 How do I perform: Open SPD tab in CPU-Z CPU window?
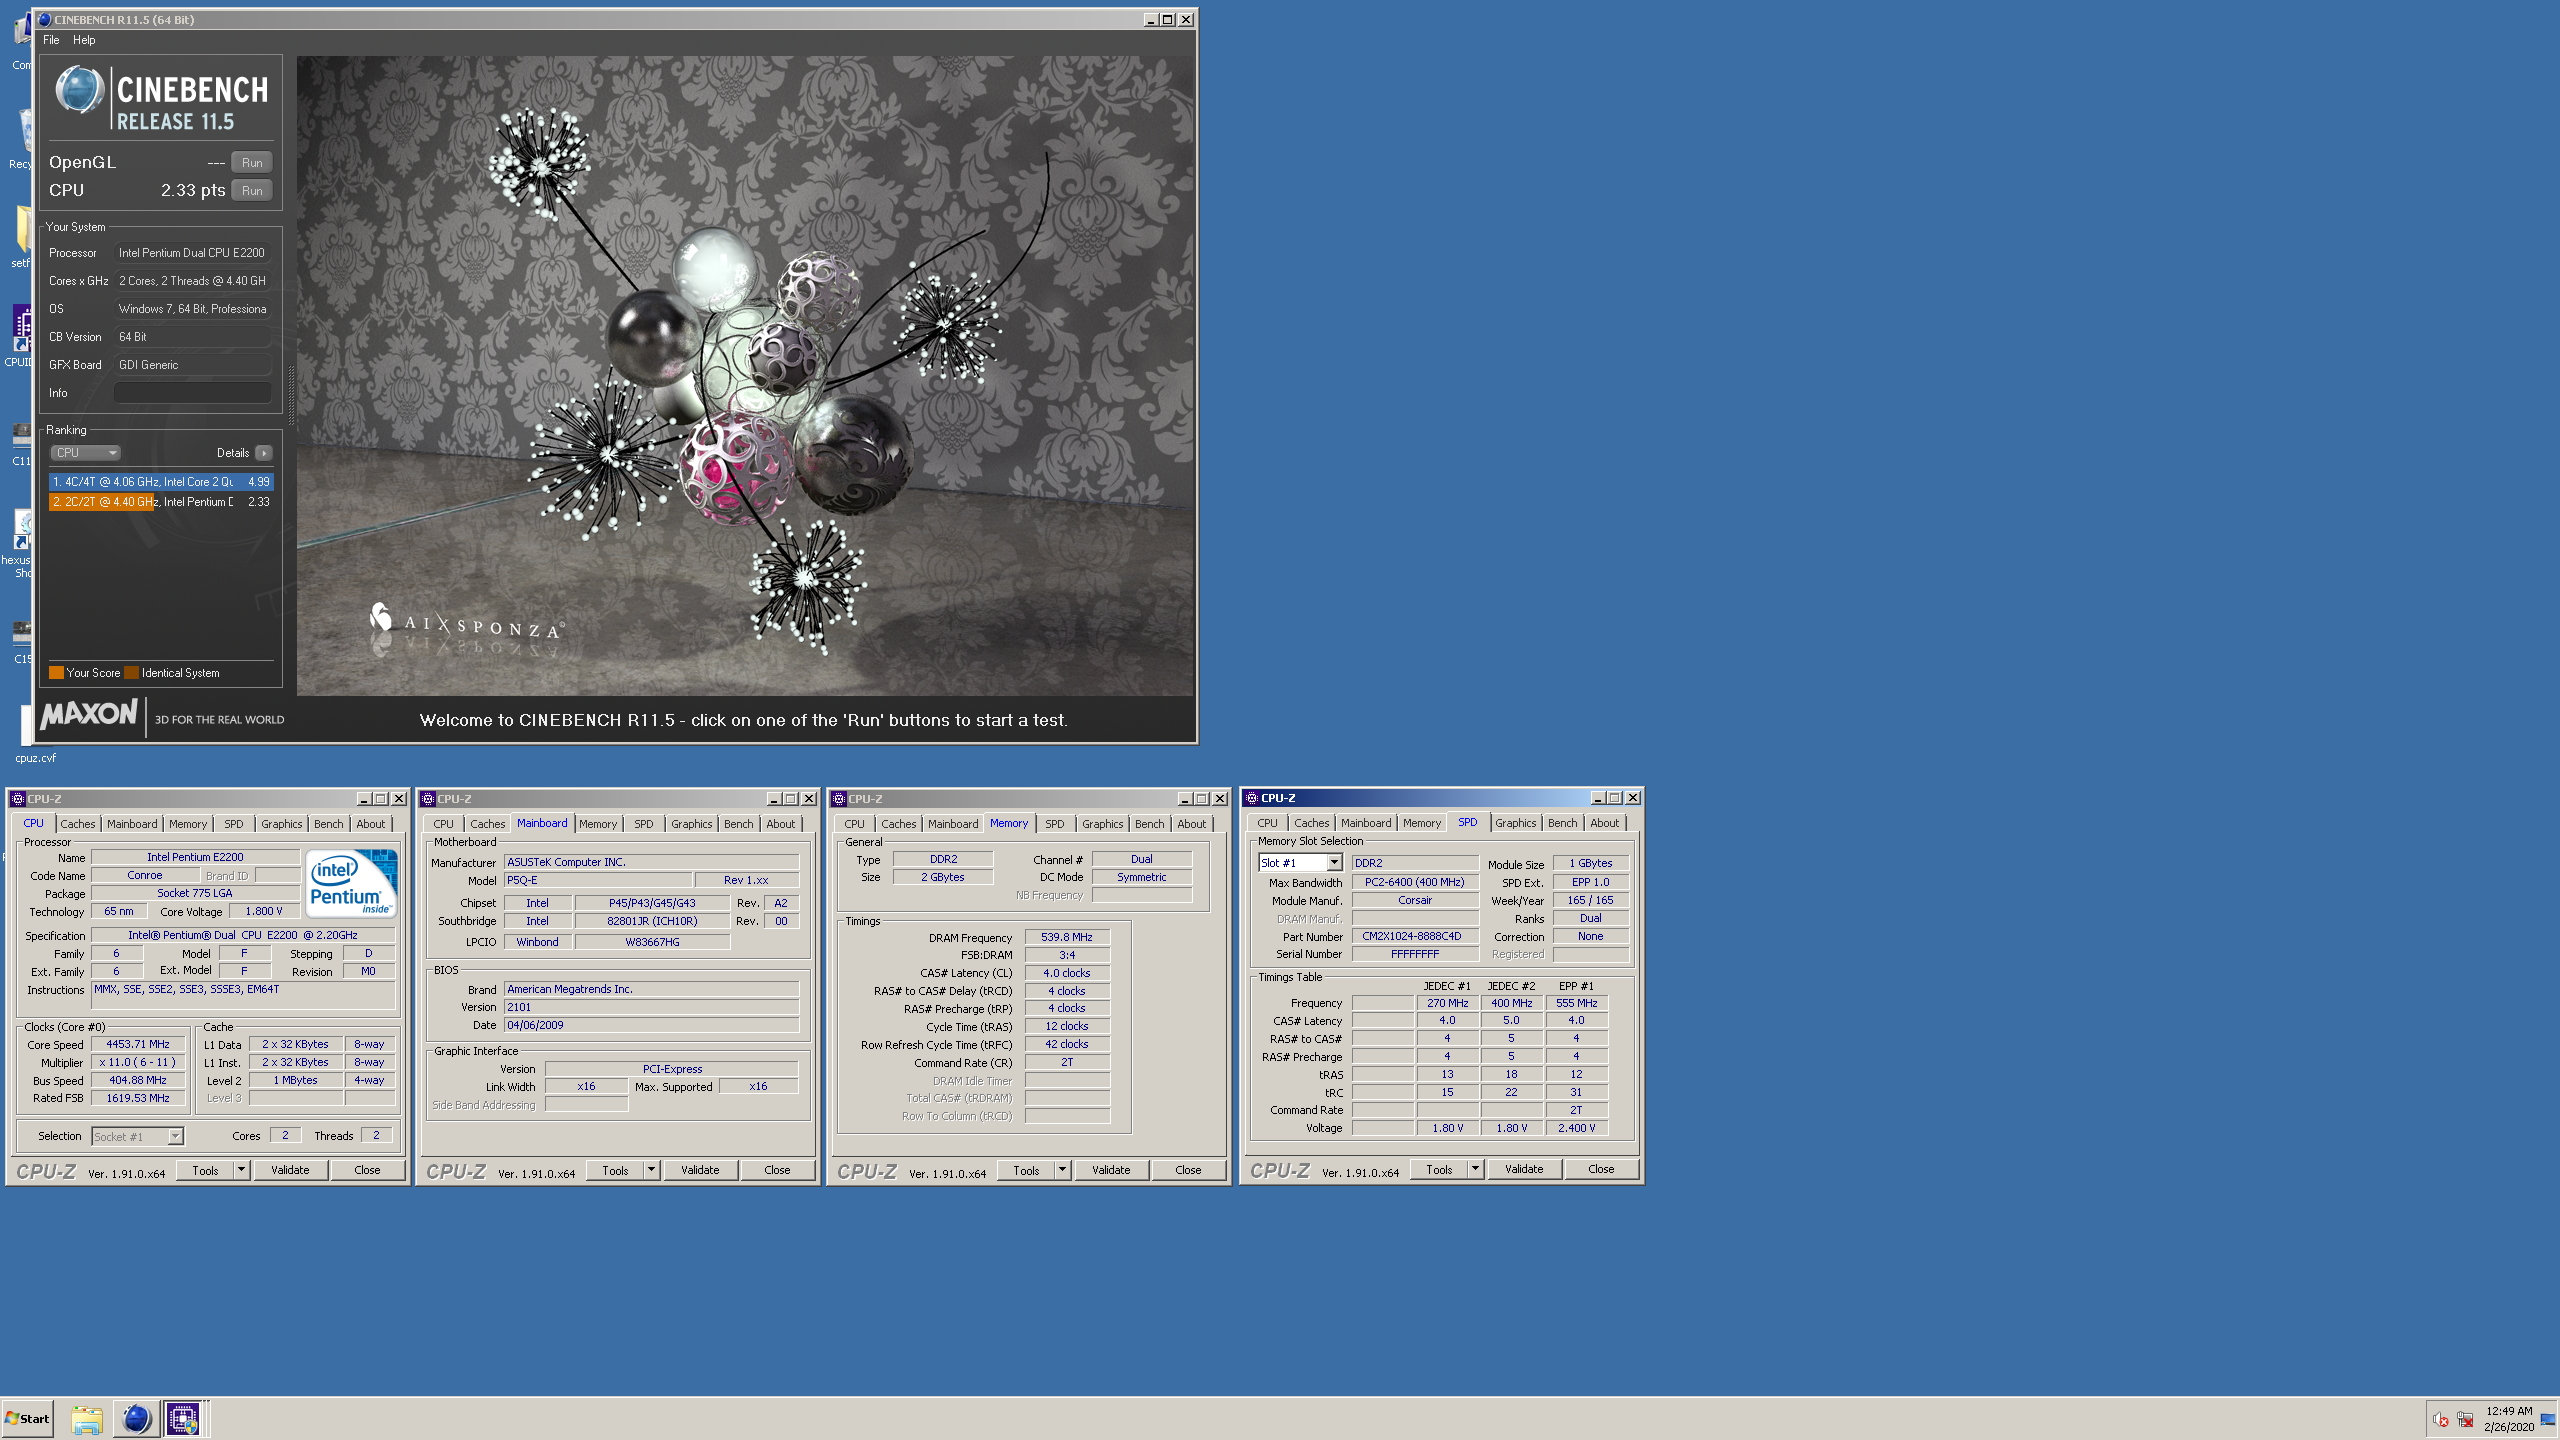[233, 824]
